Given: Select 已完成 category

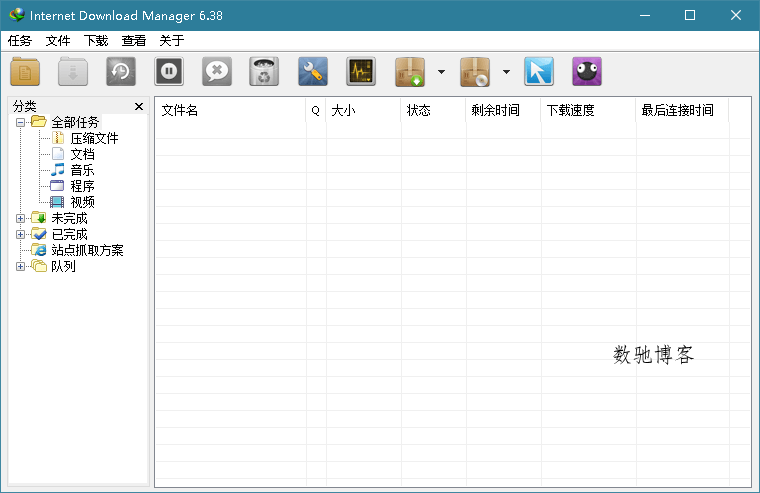Looking at the screenshot, I should click(69, 234).
